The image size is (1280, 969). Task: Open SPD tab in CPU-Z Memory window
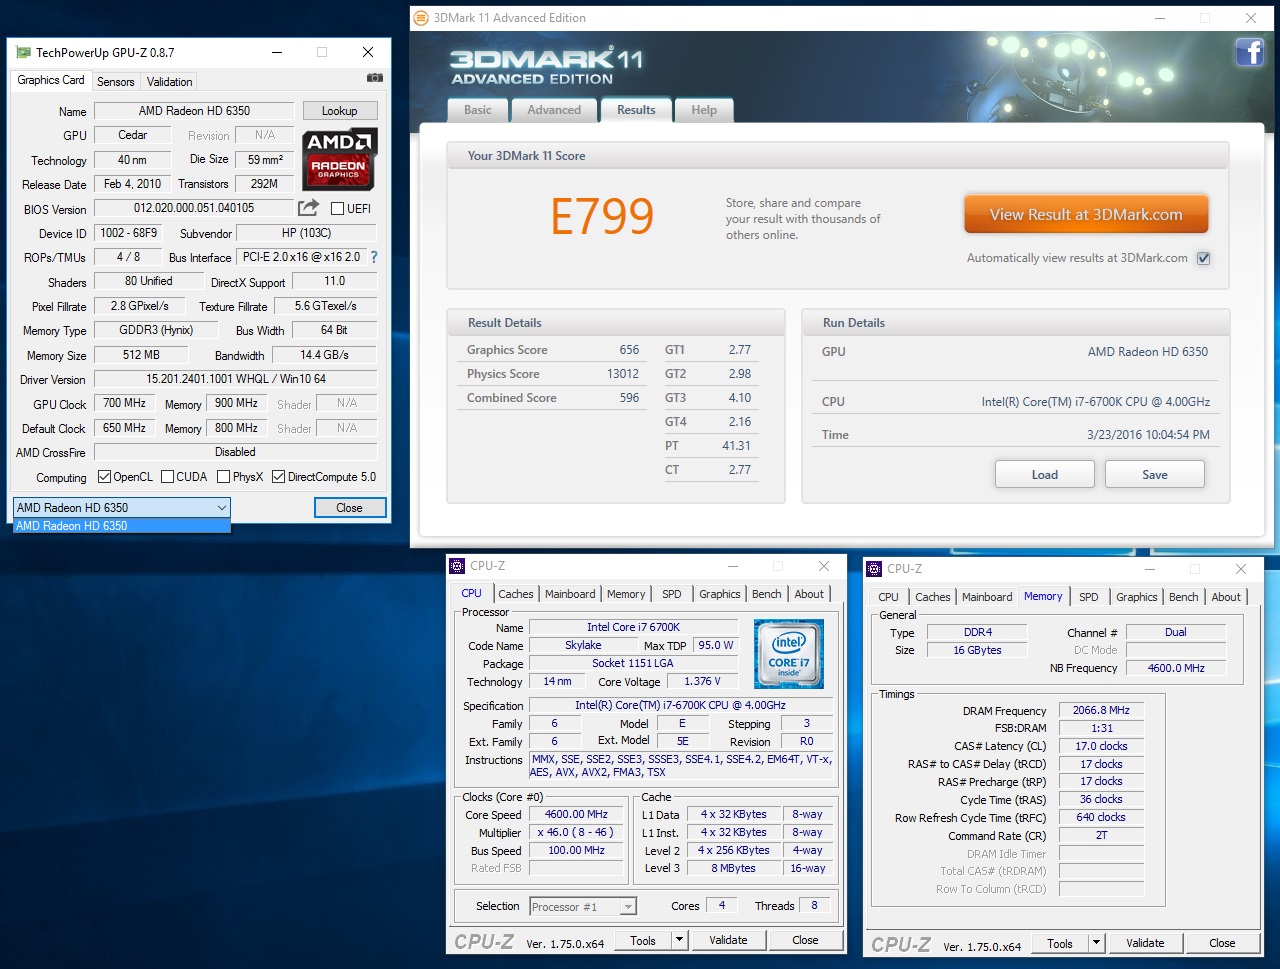(1089, 597)
